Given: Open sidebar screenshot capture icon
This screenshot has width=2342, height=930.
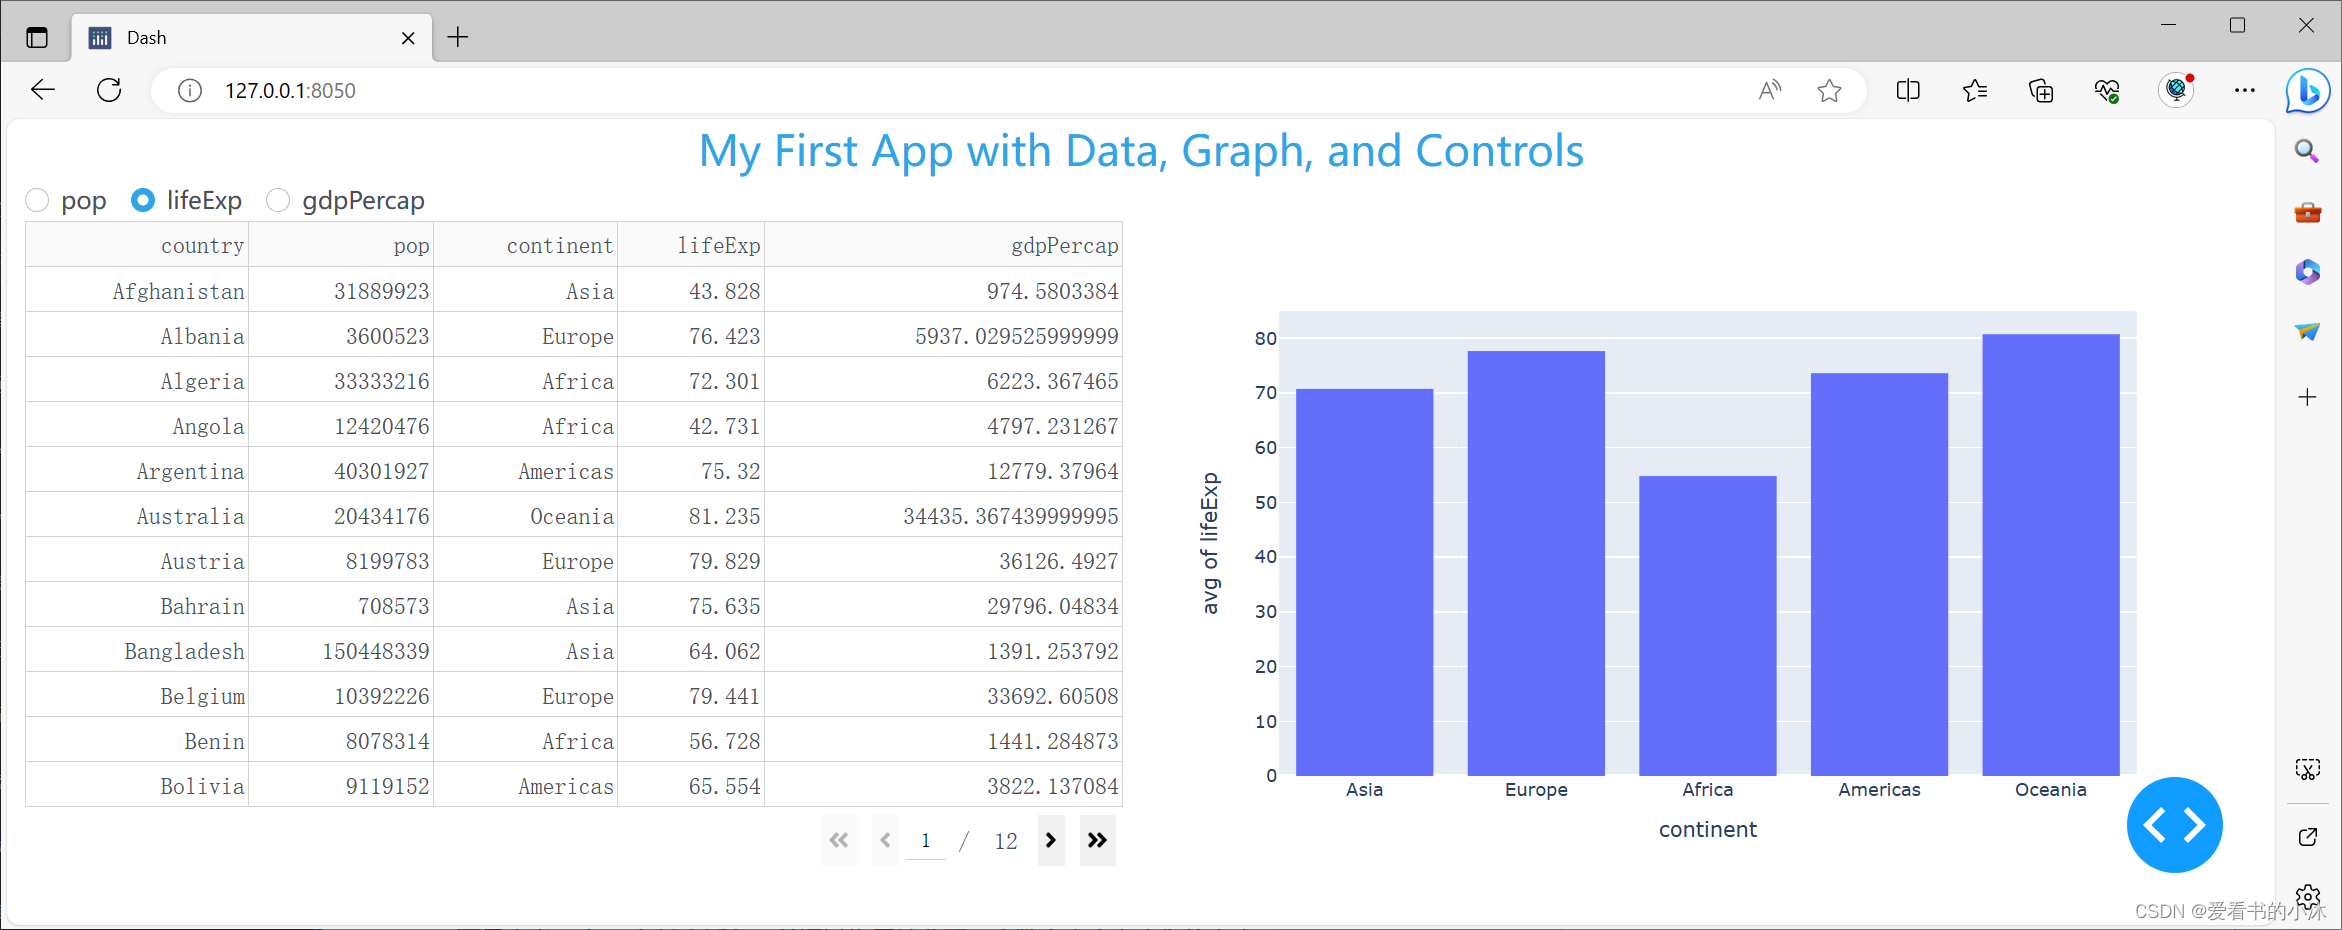Looking at the screenshot, I should (x=2307, y=769).
